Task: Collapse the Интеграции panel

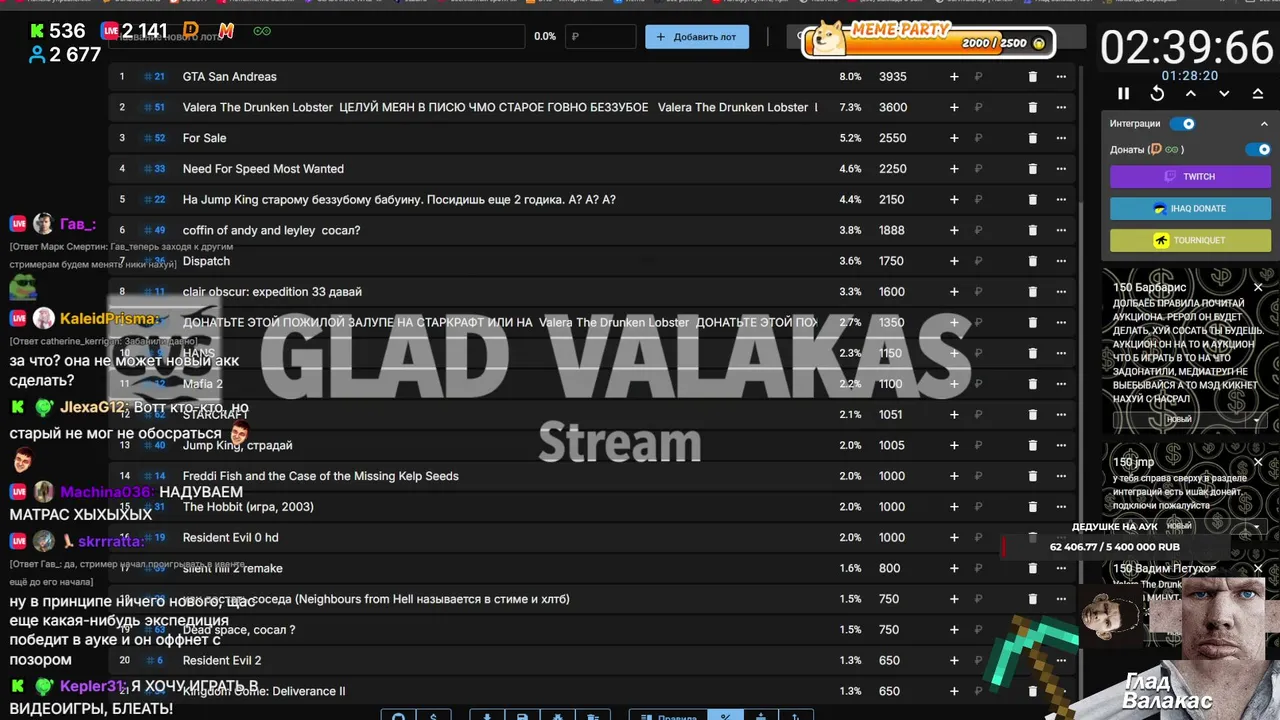Action: pos(1263,124)
